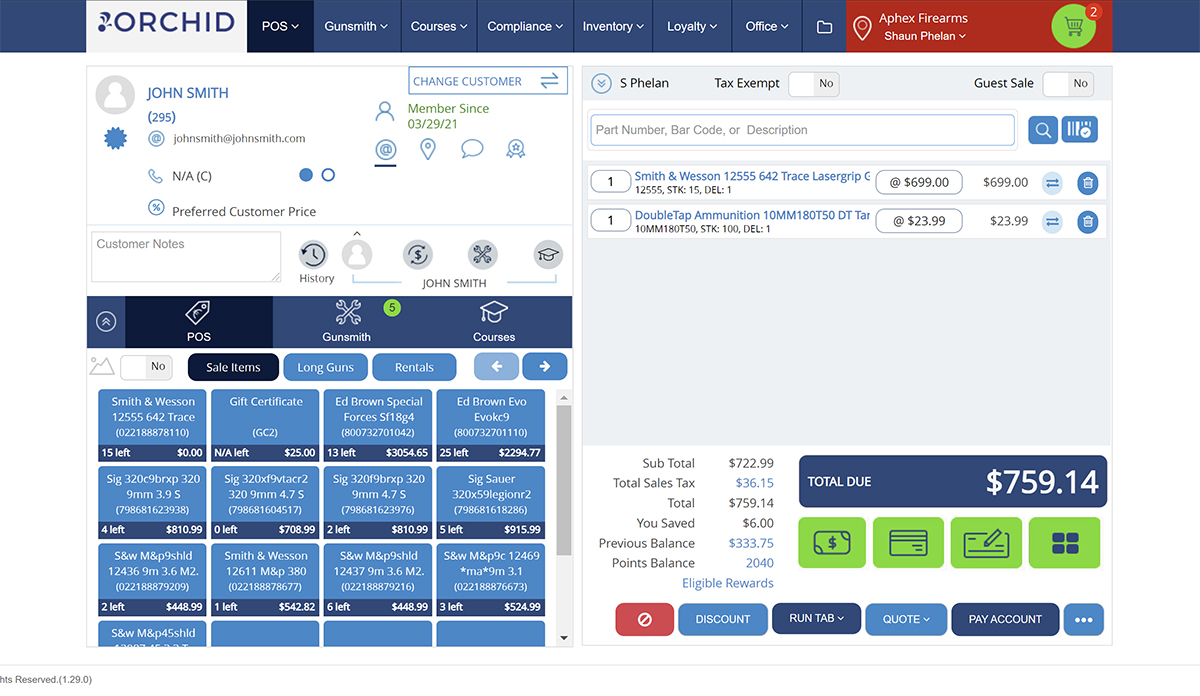Select the filled blue phone radio dot

(x=306, y=175)
